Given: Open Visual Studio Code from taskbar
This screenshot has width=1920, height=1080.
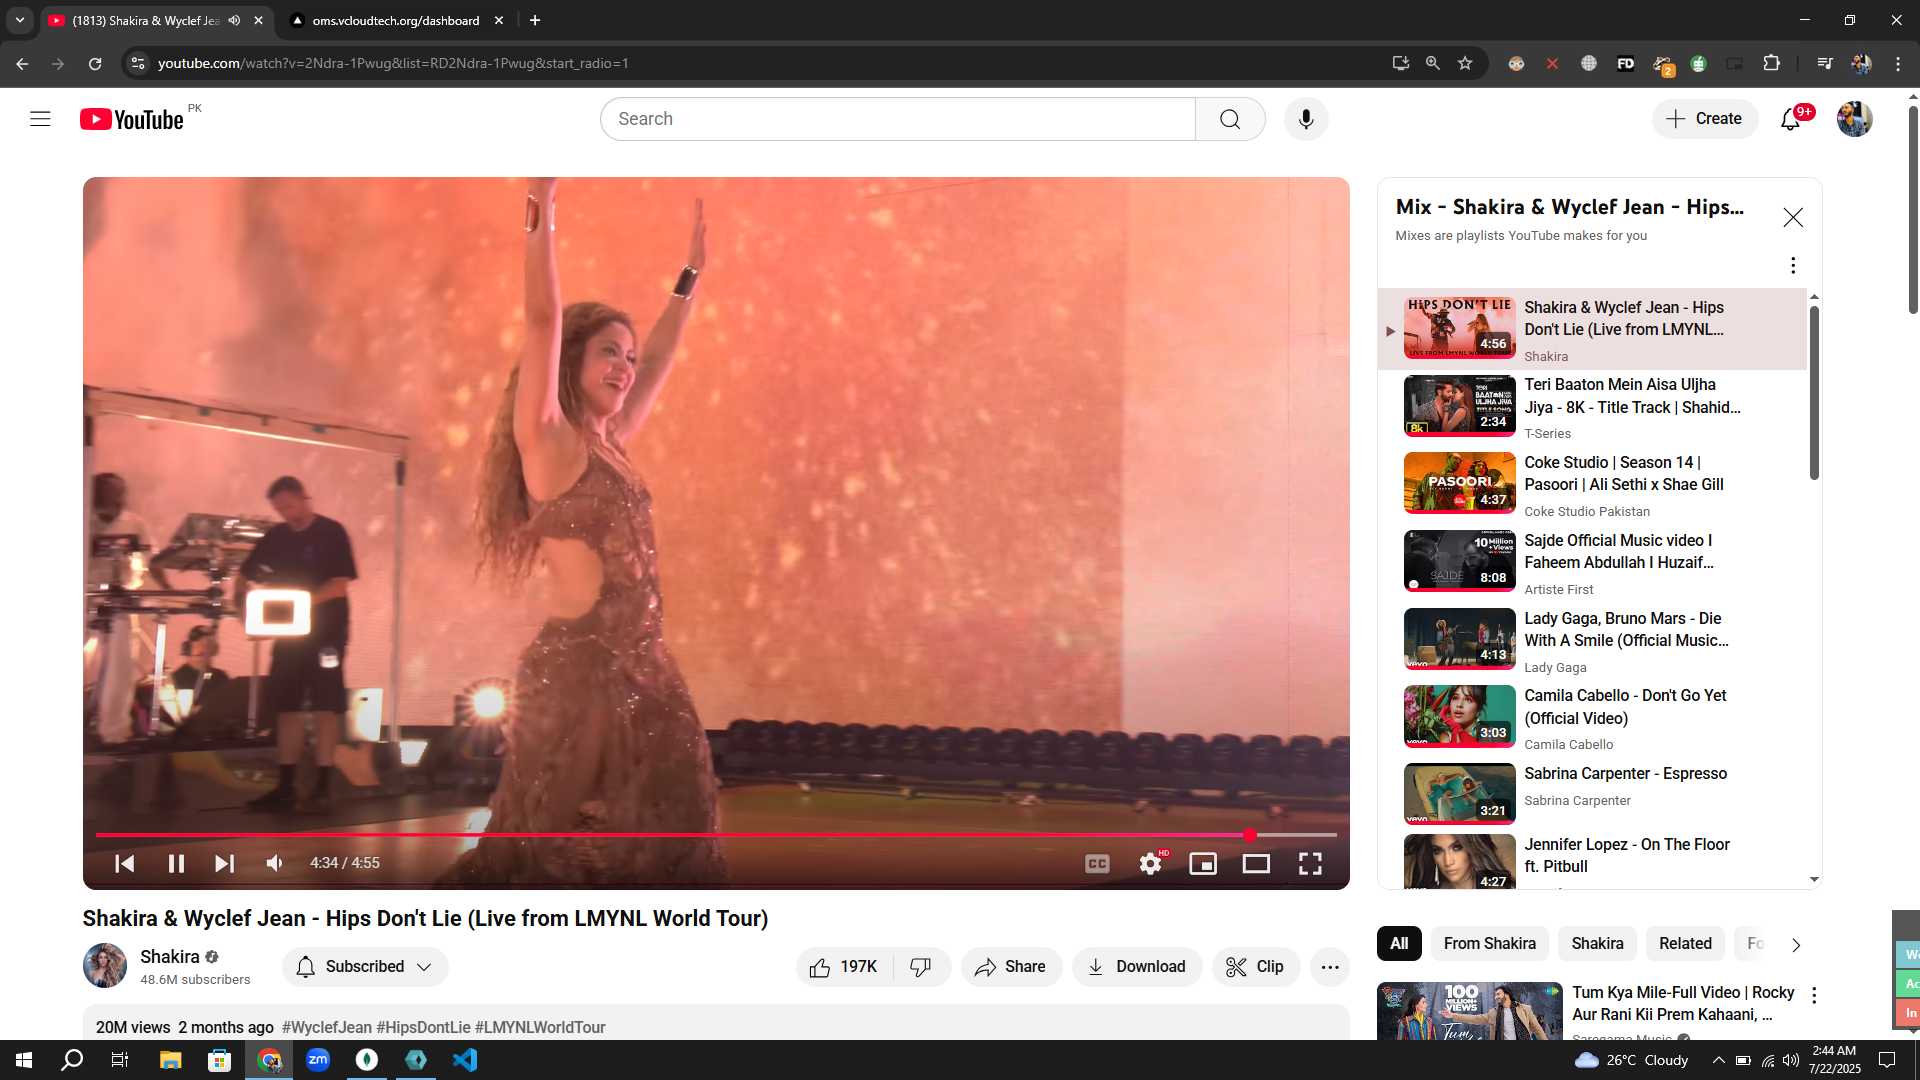Looking at the screenshot, I should [x=464, y=1060].
